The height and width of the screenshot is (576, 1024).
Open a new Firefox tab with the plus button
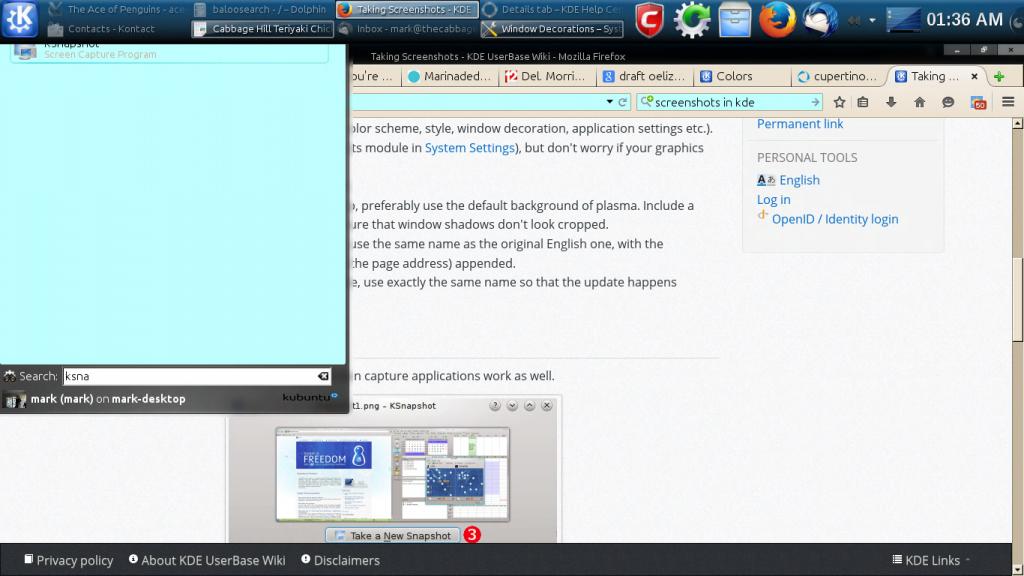point(998,76)
